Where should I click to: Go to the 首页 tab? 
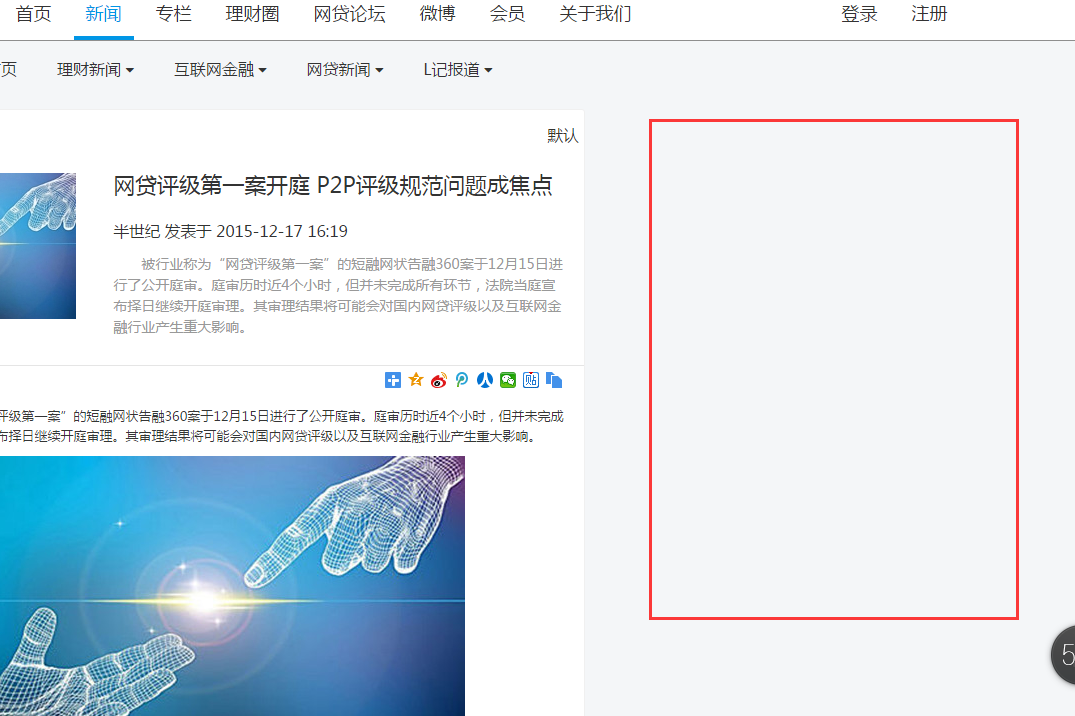pos(33,14)
